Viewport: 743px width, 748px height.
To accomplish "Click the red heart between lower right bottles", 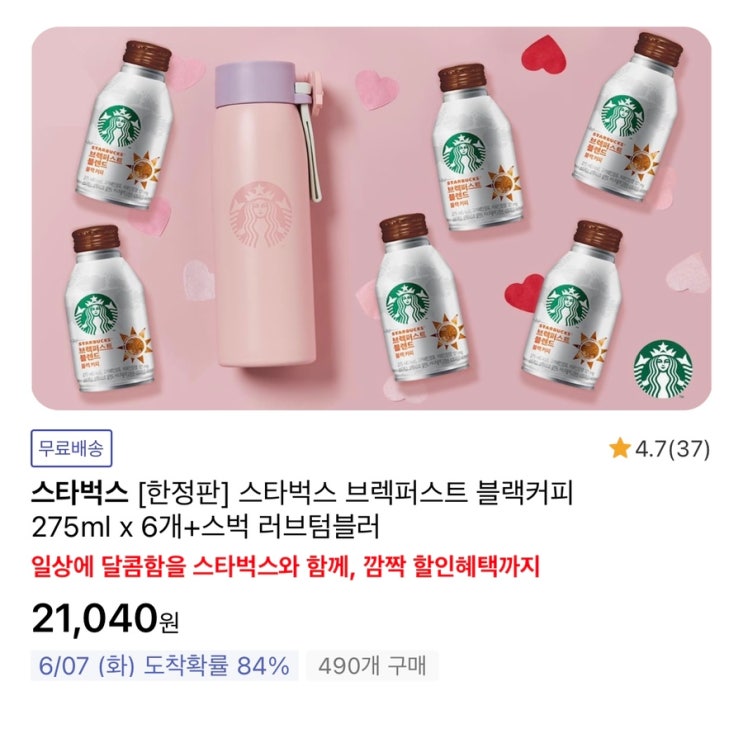I will point(524,291).
